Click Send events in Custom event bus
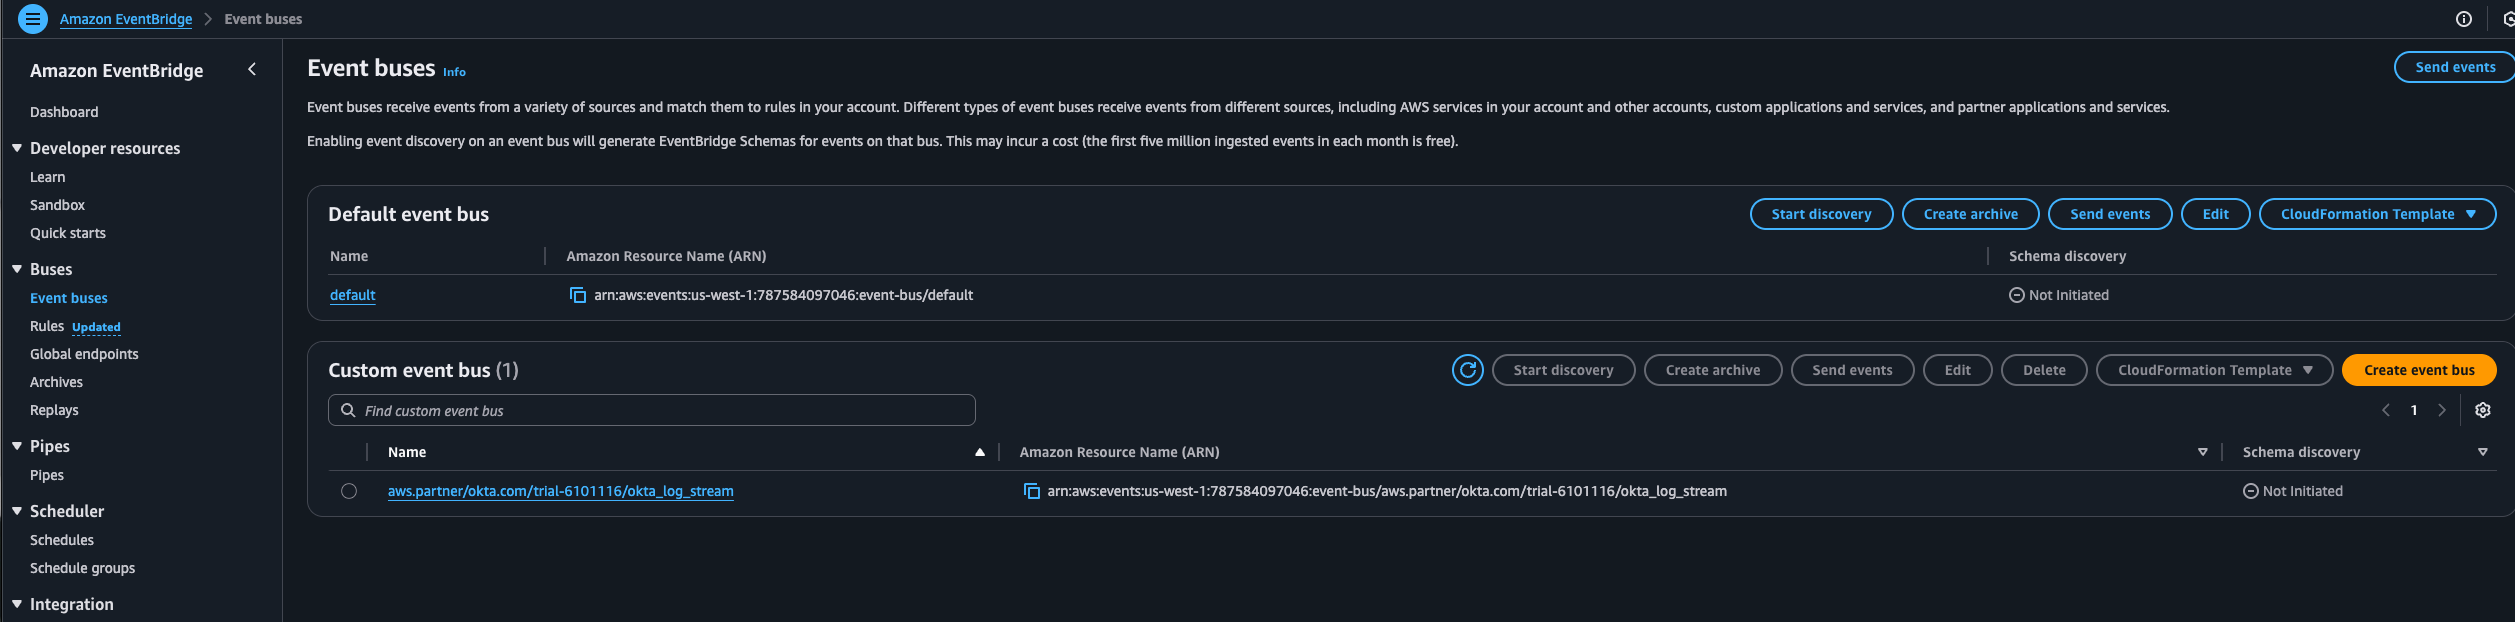The image size is (2515, 622). pyautogui.click(x=1852, y=370)
